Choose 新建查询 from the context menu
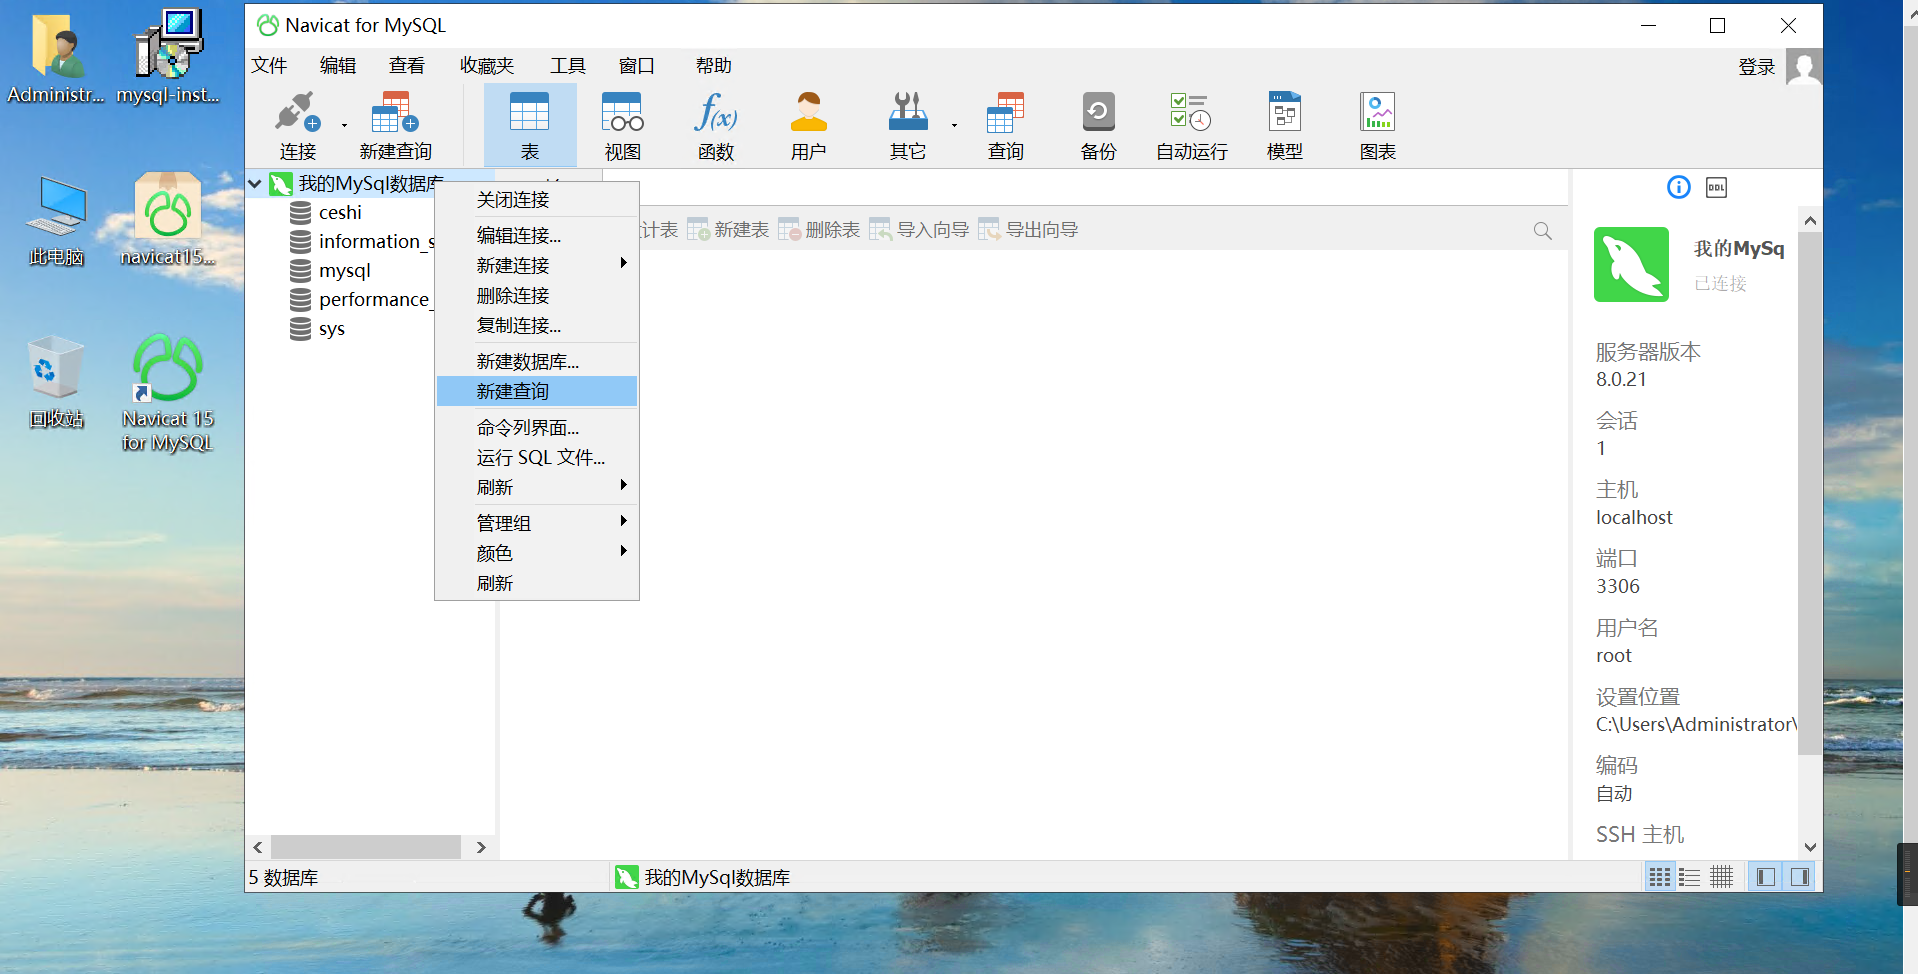This screenshot has width=1918, height=974. point(537,392)
